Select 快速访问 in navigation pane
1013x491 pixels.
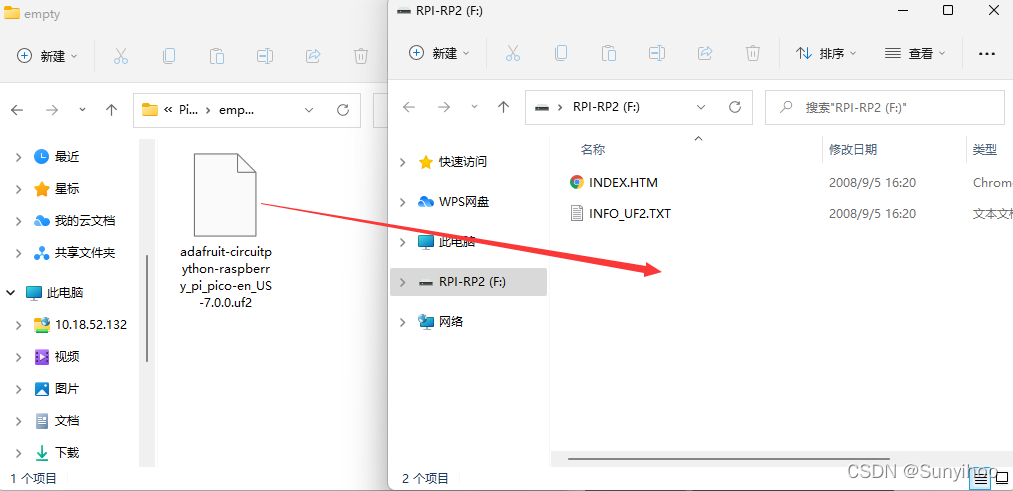[463, 162]
